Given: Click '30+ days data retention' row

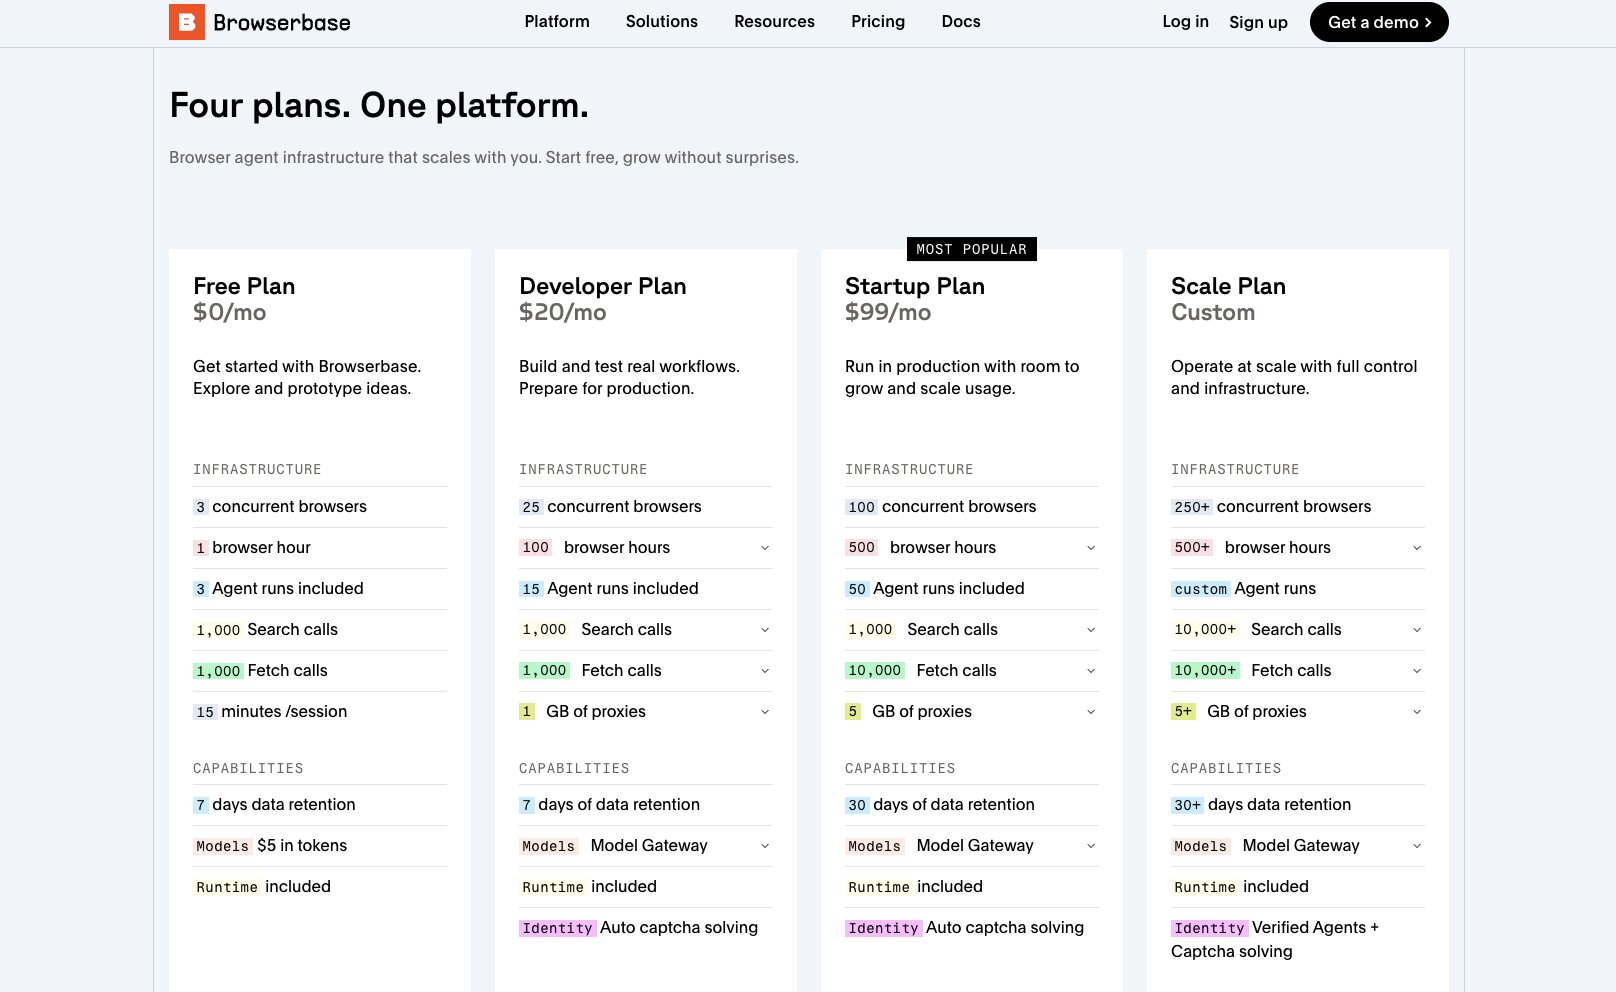Looking at the screenshot, I should [x=1298, y=805].
